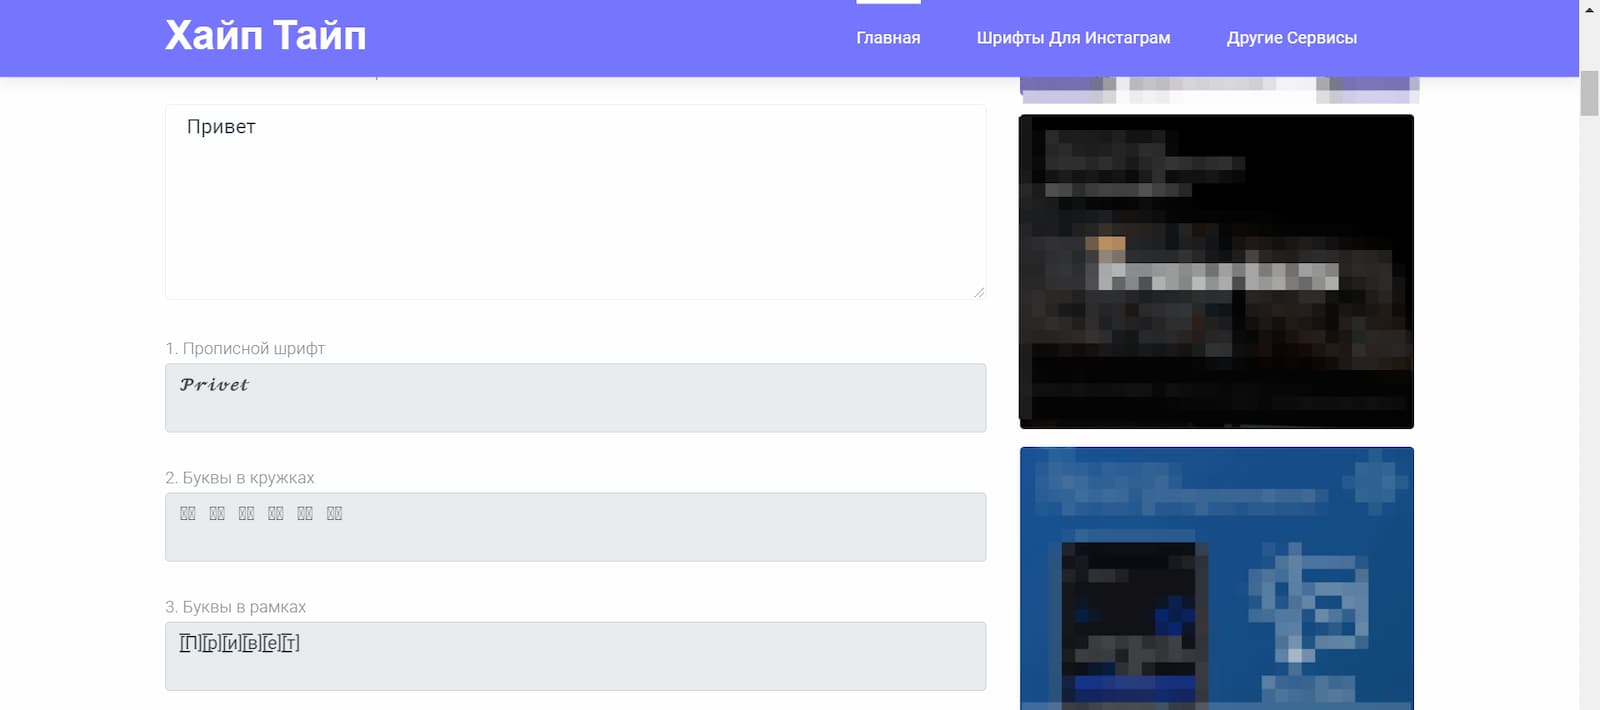1600x710 pixels.
Task: Click the vertical scrollbar thumb
Action: pyautogui.click(x=1589, y=94)
